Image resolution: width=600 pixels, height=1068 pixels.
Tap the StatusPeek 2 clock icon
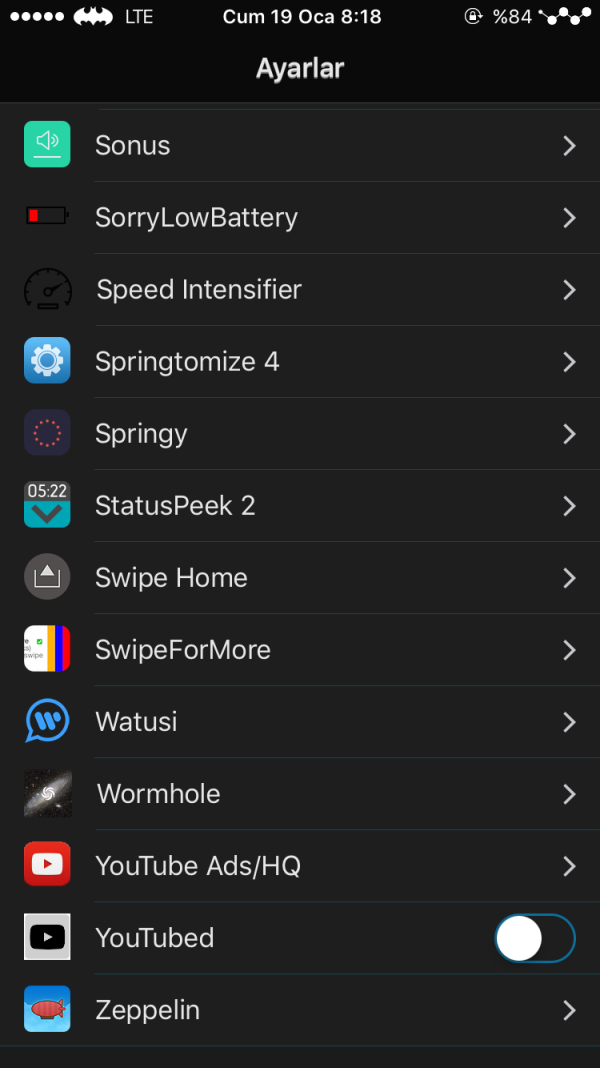(47, 505)
